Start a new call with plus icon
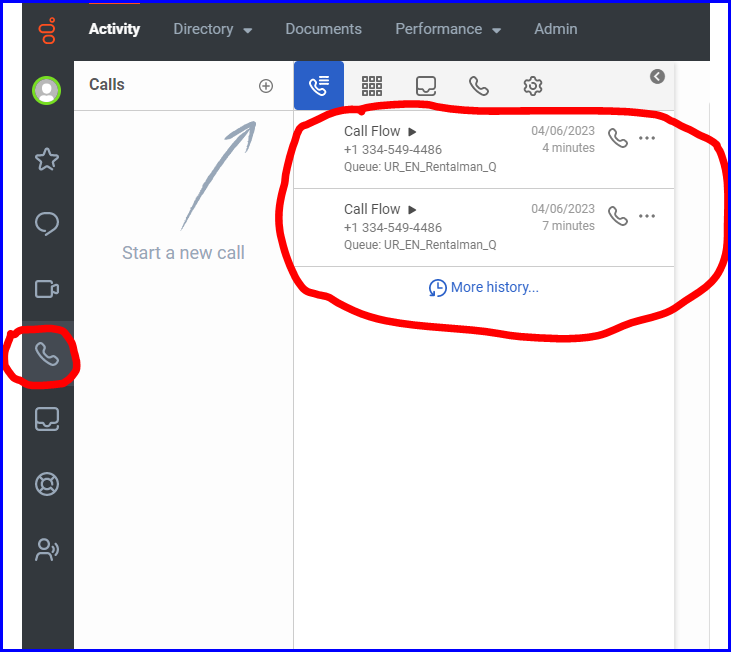This screenshot has width=731, height=652. (266, 86)
